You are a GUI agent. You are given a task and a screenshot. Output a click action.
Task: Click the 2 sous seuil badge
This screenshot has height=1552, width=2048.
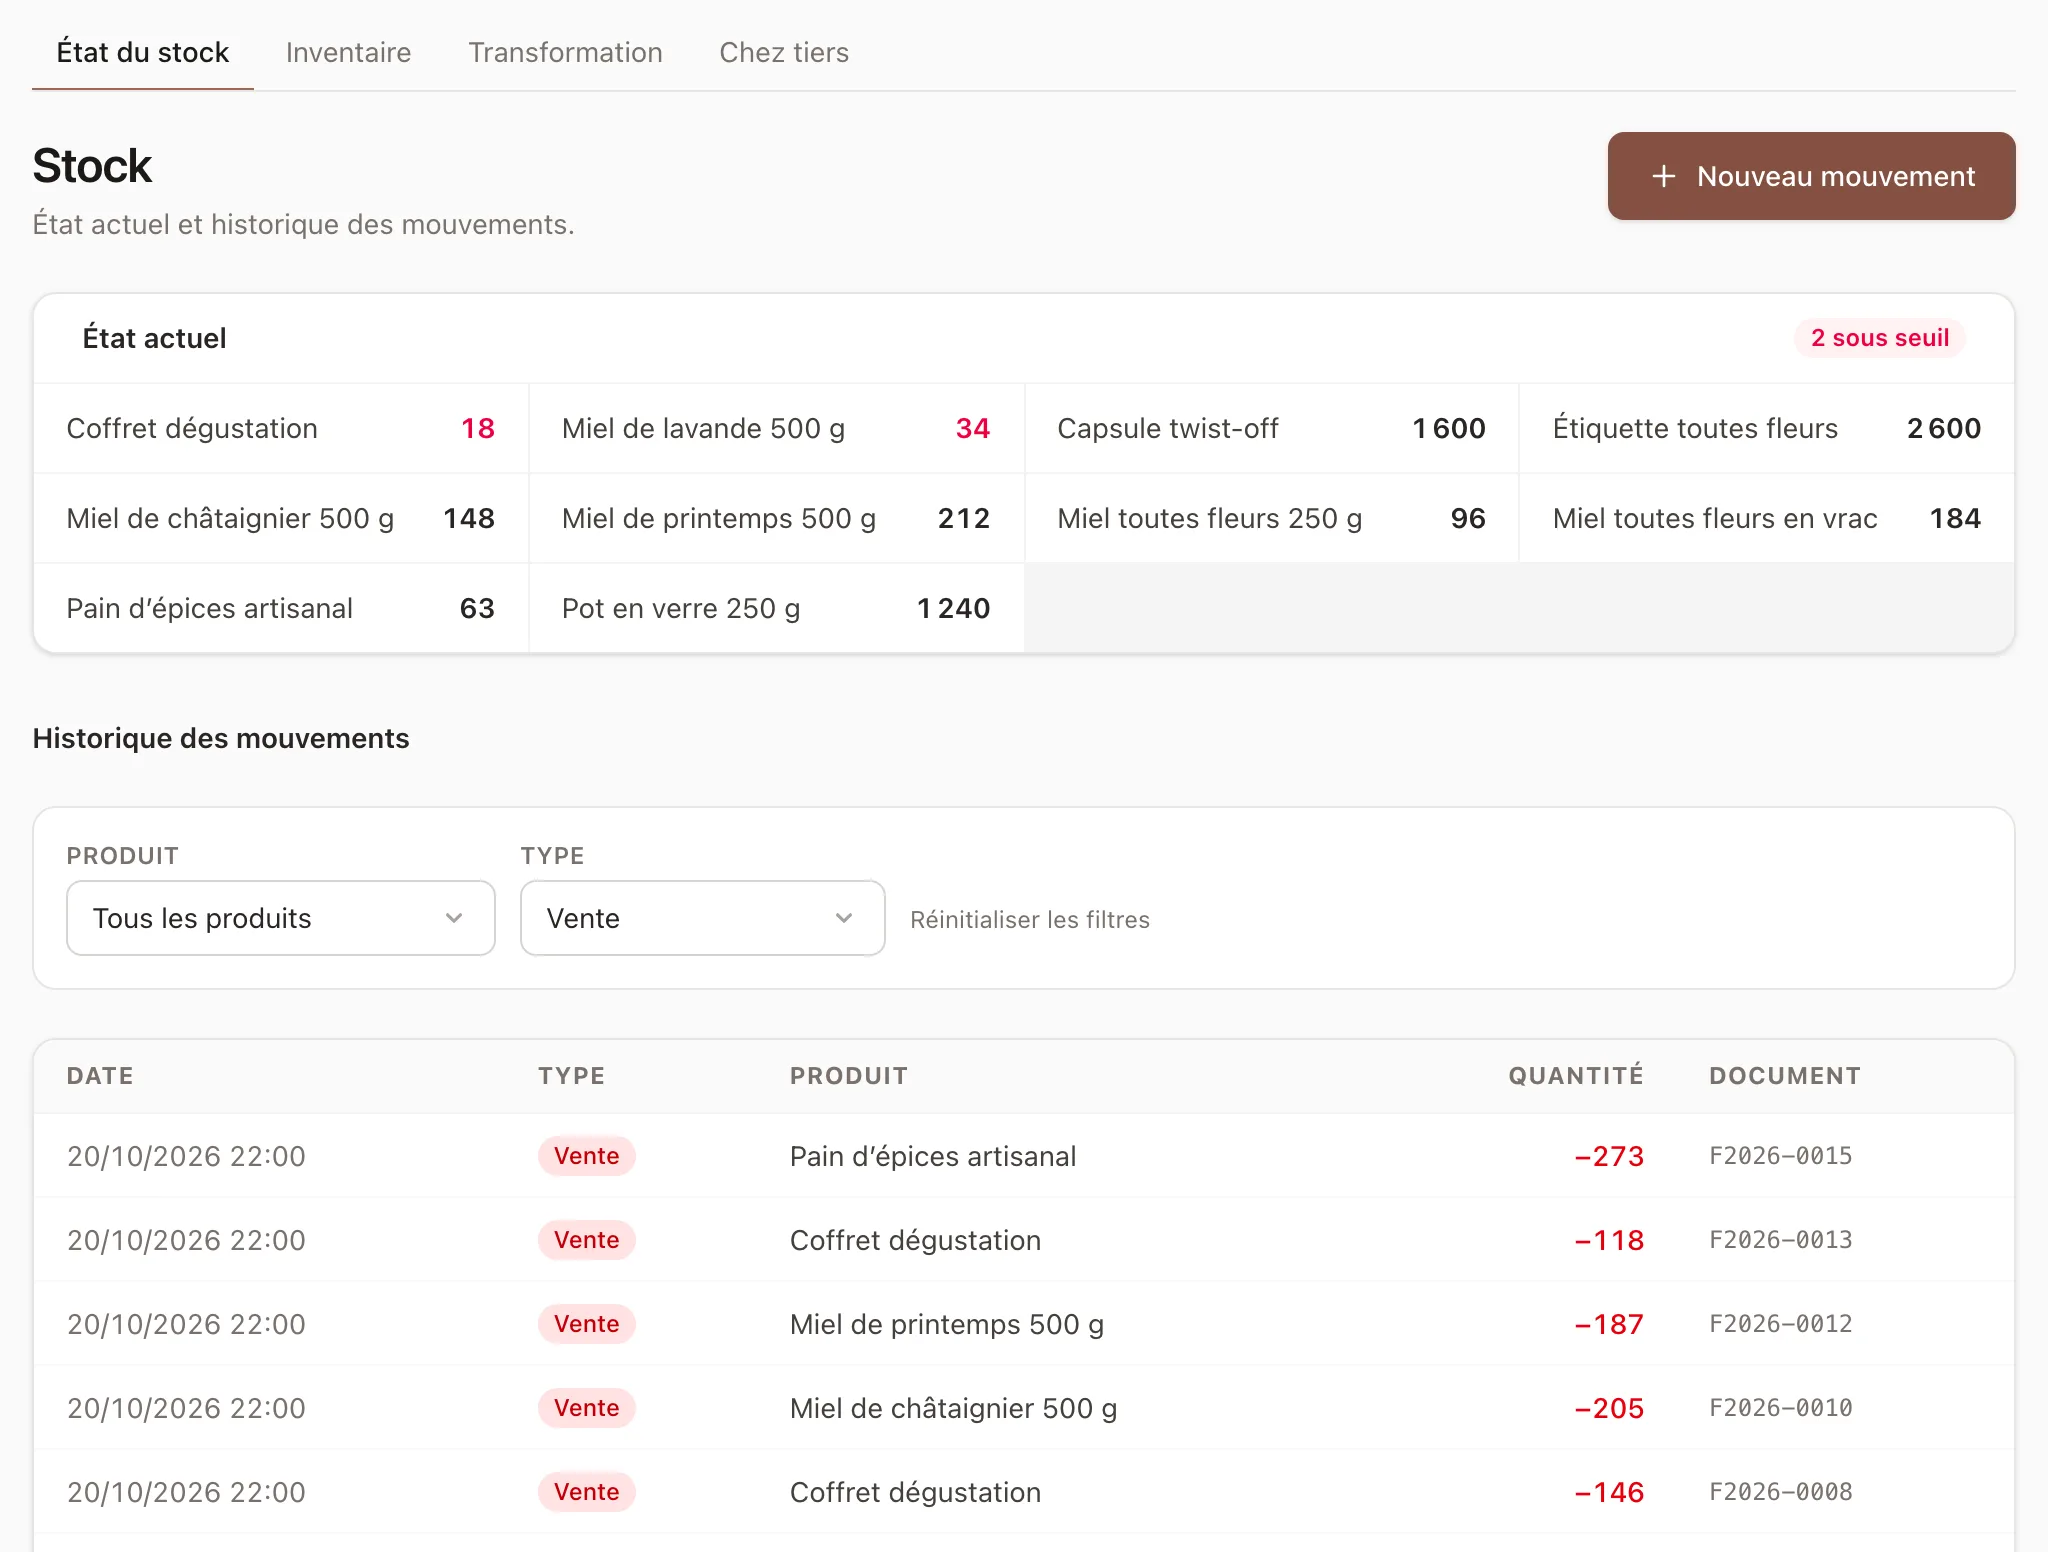tap(1880, 338)
